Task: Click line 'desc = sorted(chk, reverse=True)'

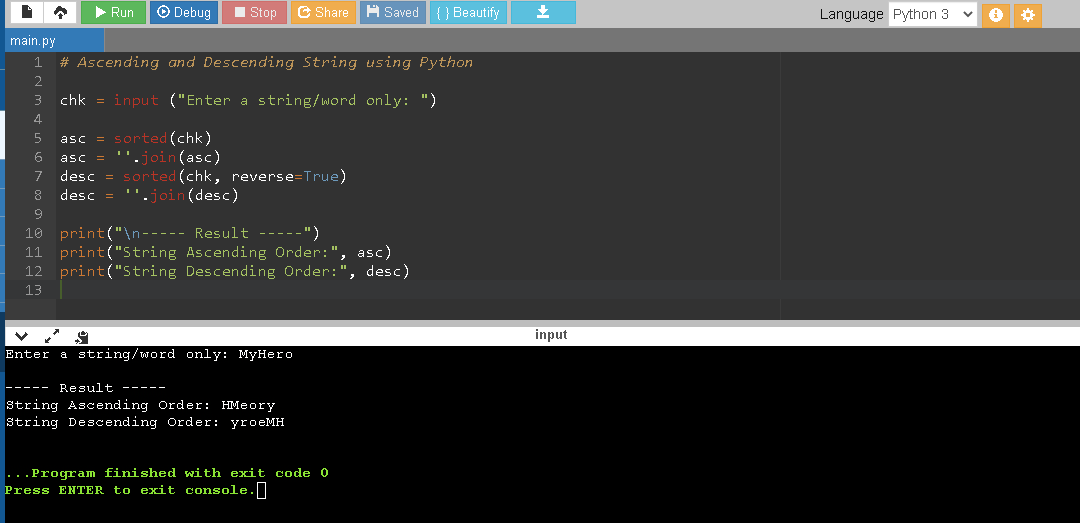Action: pos(203,176)
